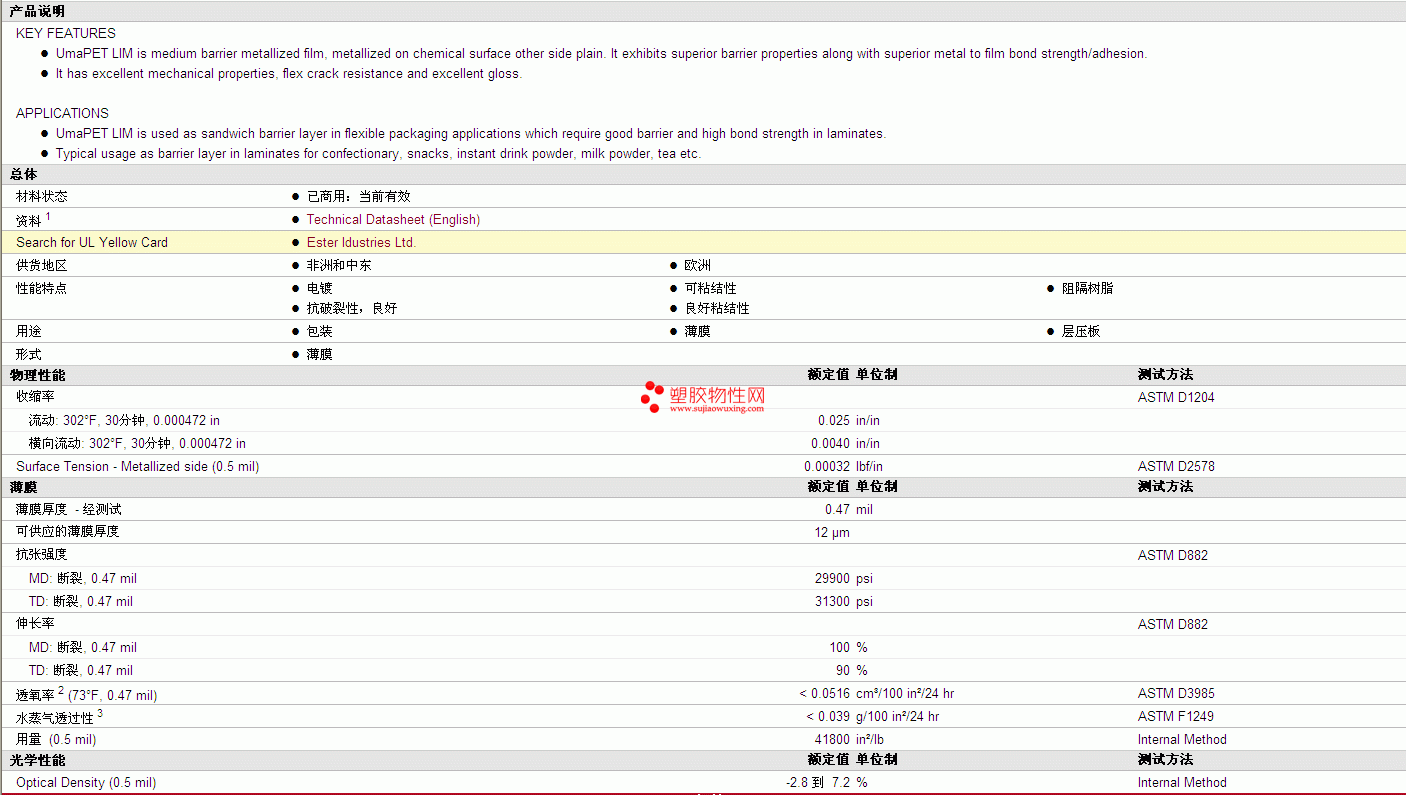This screenshot has width=1406, height=795.
Task: Select the ASTM D2578 test method
Action: pyautogui.click(x=1176, y=467)
